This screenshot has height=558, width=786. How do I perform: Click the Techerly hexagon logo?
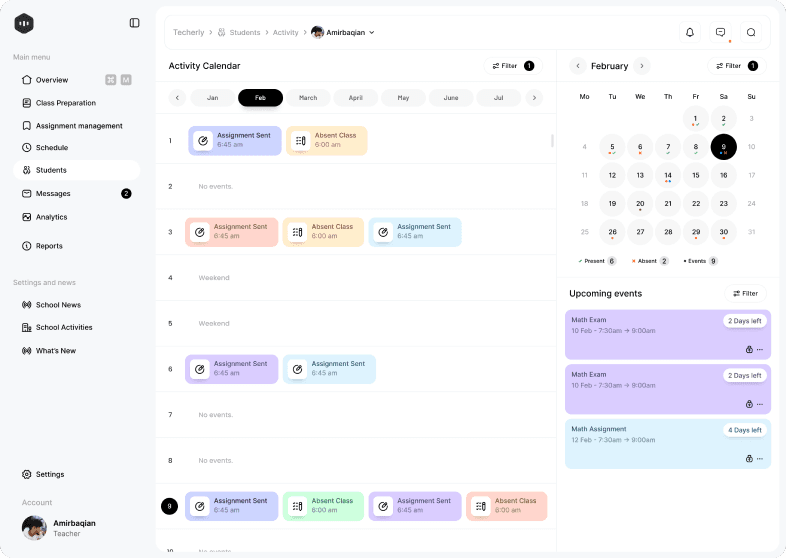coord(24,23)
